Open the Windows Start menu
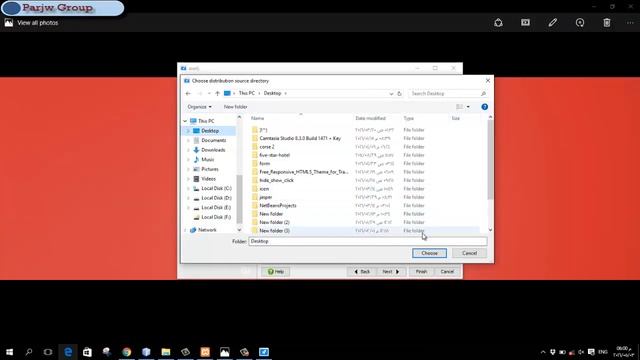640x360 pixels. click(x=9, y=352)
